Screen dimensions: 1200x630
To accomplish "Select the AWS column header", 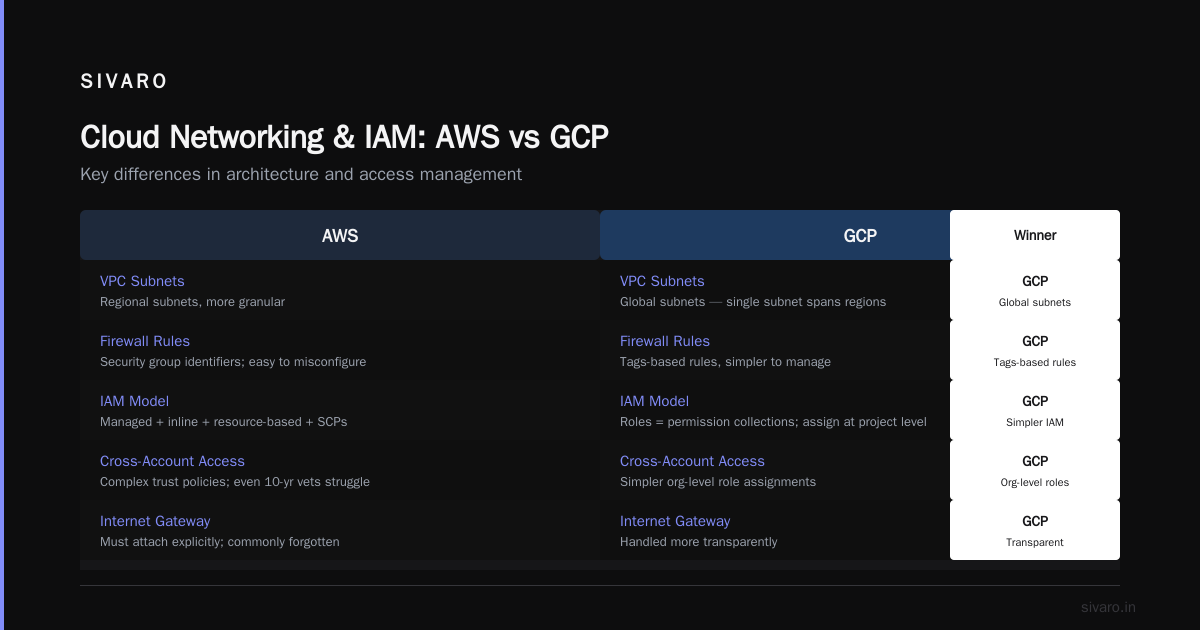I will [340, 235].
